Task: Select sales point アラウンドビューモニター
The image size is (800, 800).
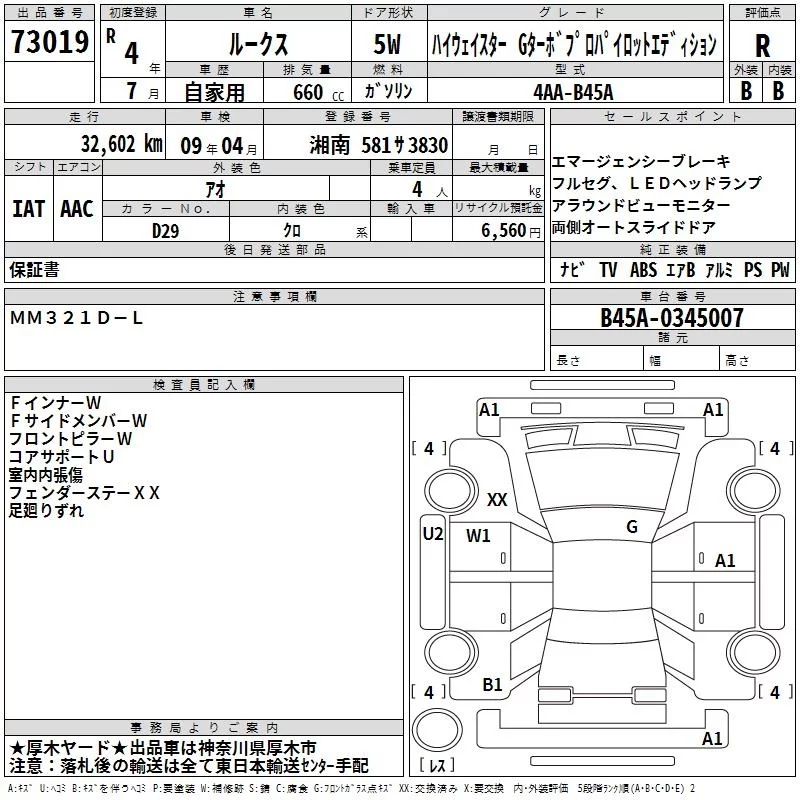Action: pos(641,205)
